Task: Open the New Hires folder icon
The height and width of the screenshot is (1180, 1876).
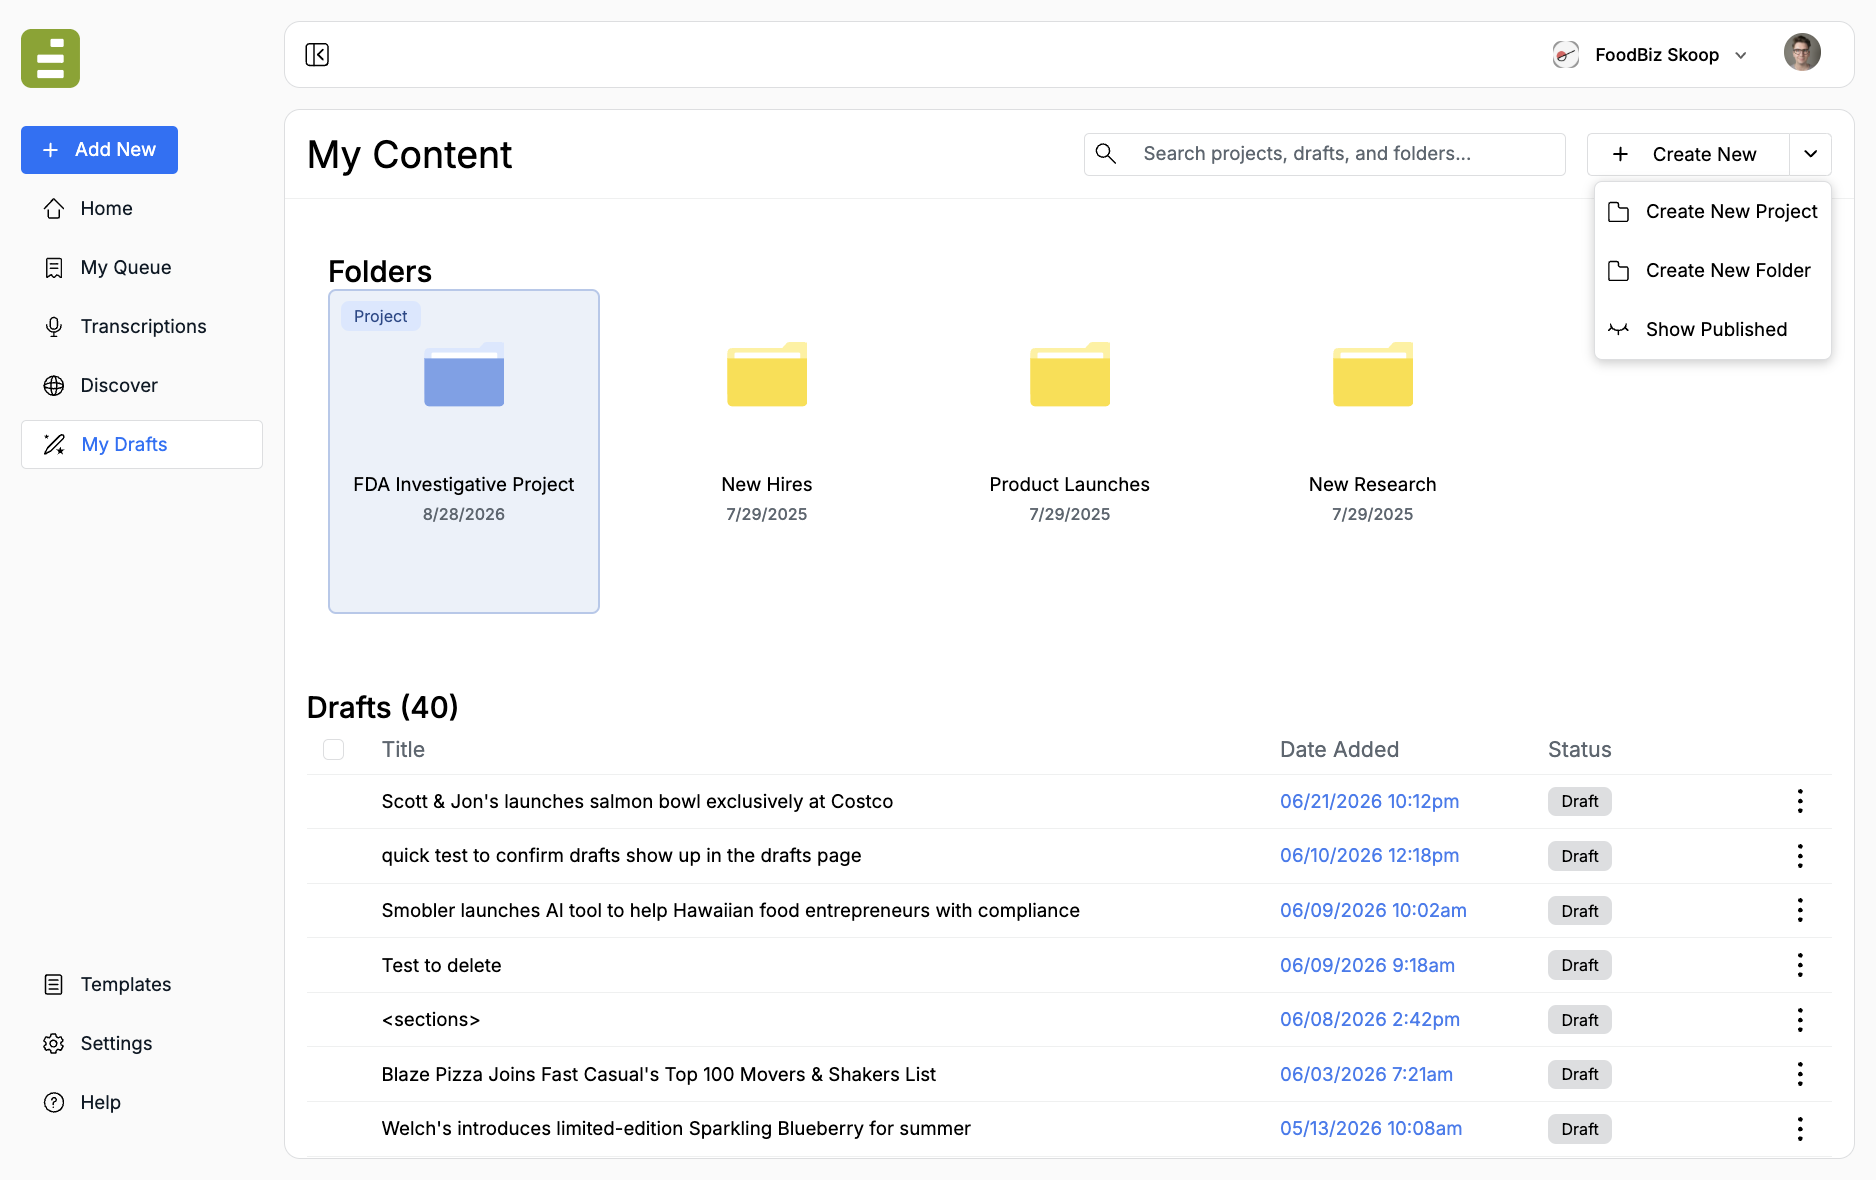Action: click(x=766, y=374)
